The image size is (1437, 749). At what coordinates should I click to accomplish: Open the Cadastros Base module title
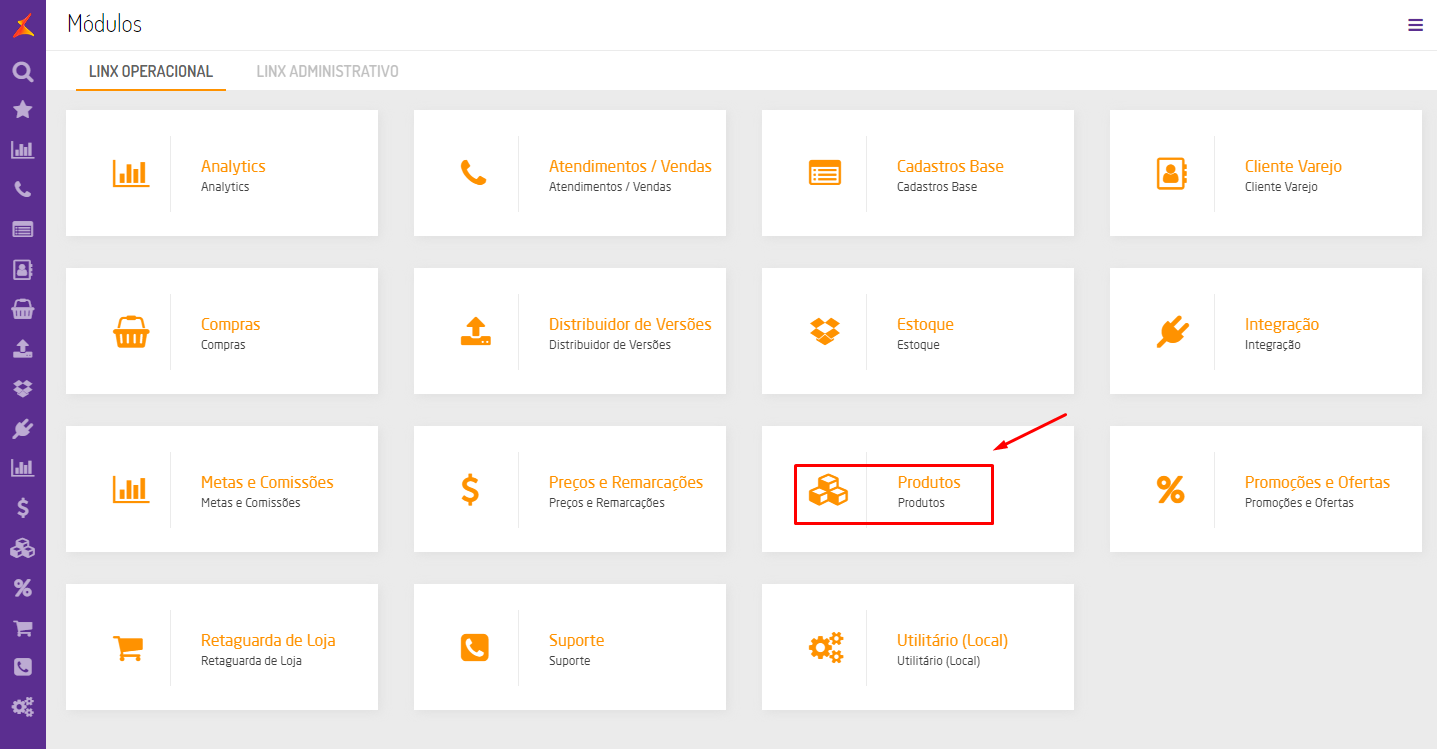coord(950,166)
